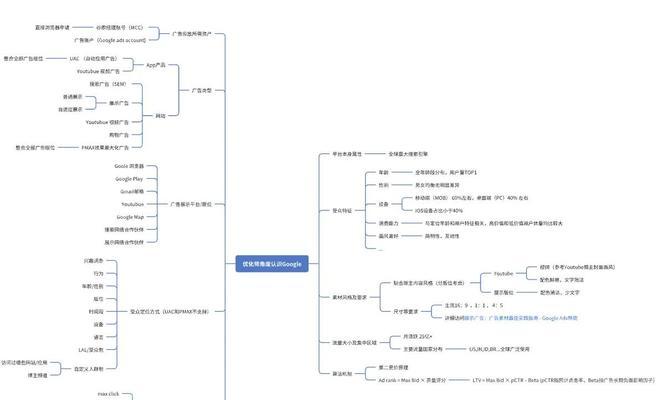Open the blue 'Google Ads' help link
The width and height of the screenshot is (672, 400).
[521, 318]
